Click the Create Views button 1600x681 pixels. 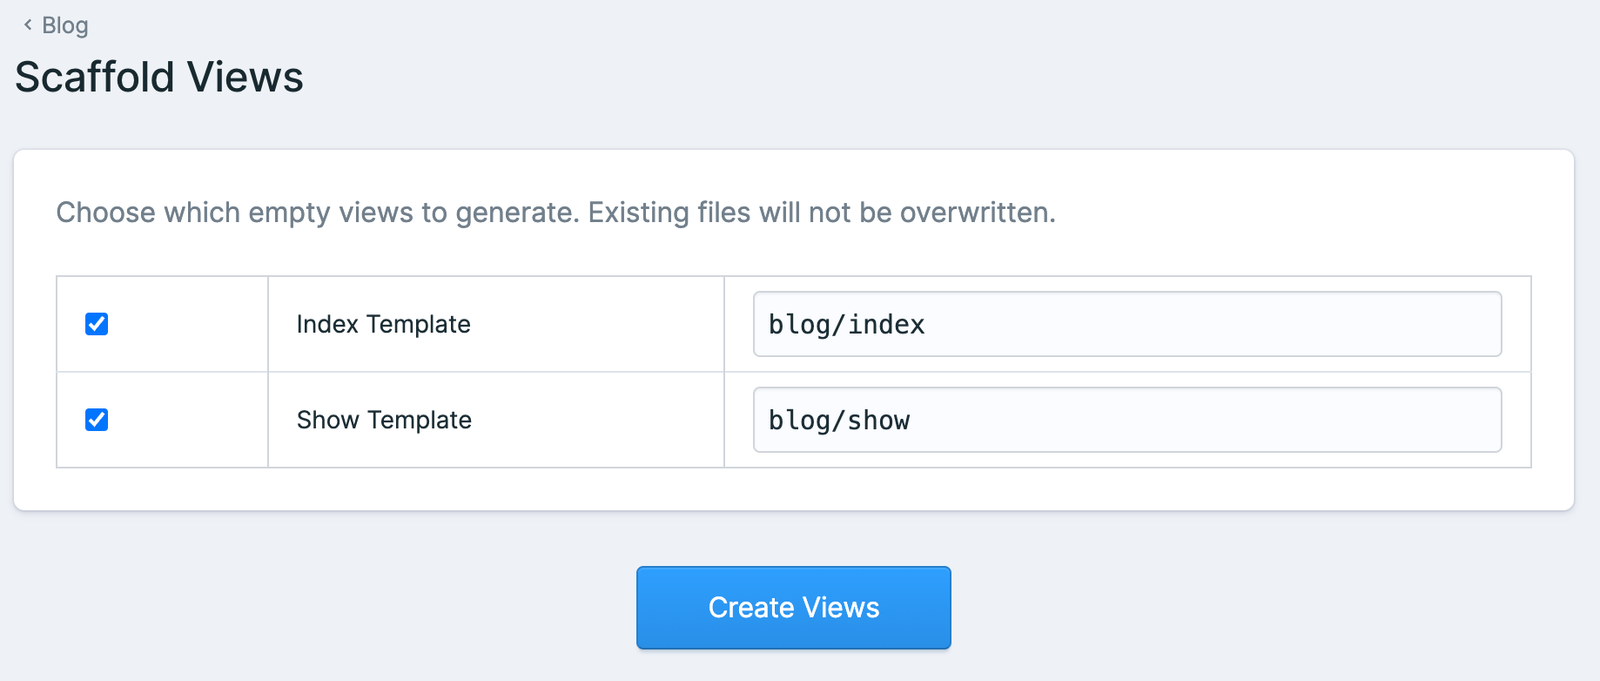tap(793, 608)
